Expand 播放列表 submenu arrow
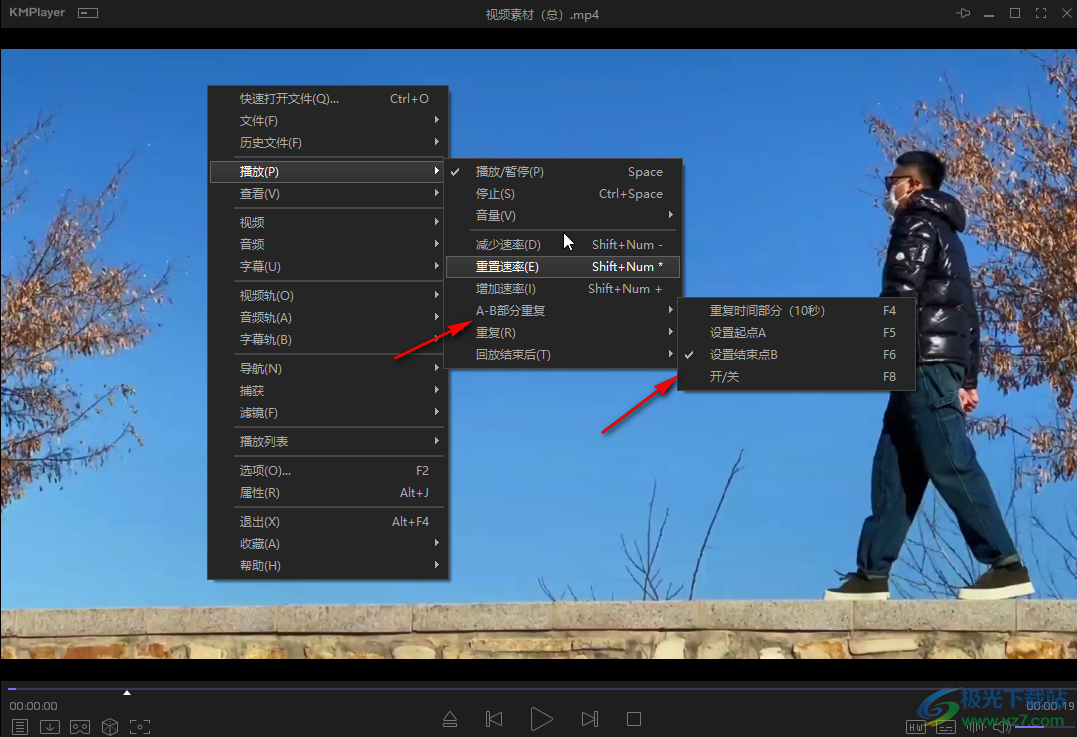 coord(436,441)
